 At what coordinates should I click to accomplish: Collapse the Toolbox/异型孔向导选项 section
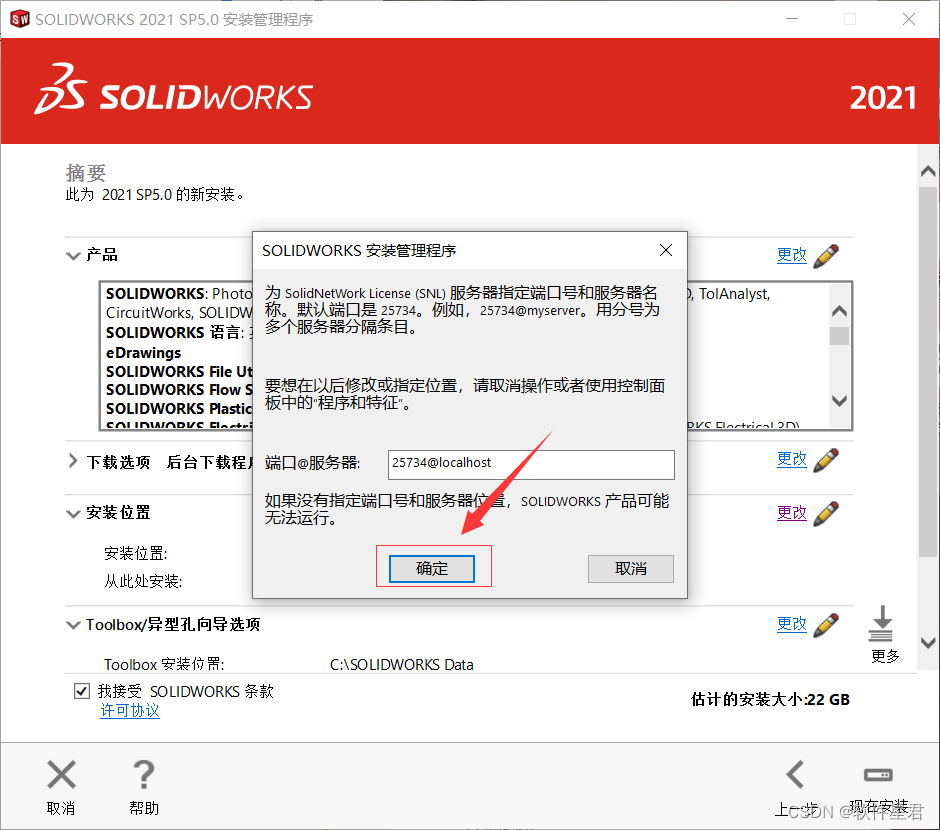point(73,625)
